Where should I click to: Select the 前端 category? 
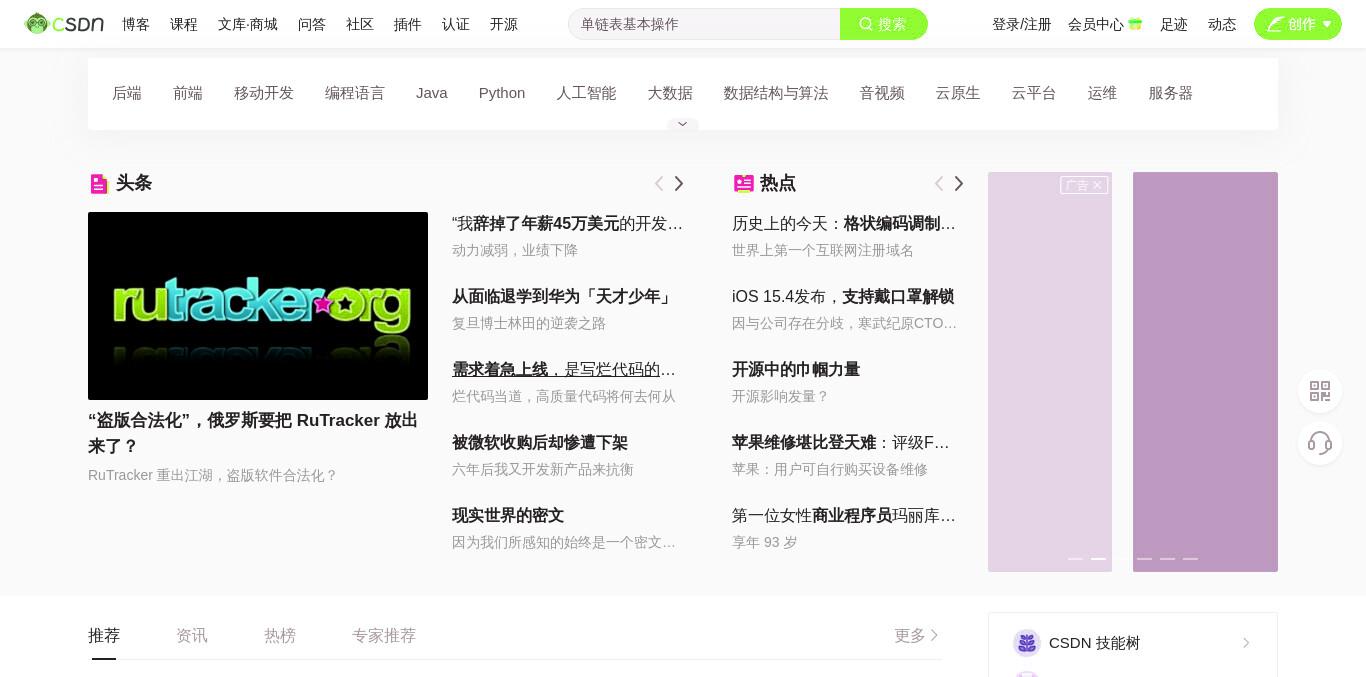tap(188, 93)
